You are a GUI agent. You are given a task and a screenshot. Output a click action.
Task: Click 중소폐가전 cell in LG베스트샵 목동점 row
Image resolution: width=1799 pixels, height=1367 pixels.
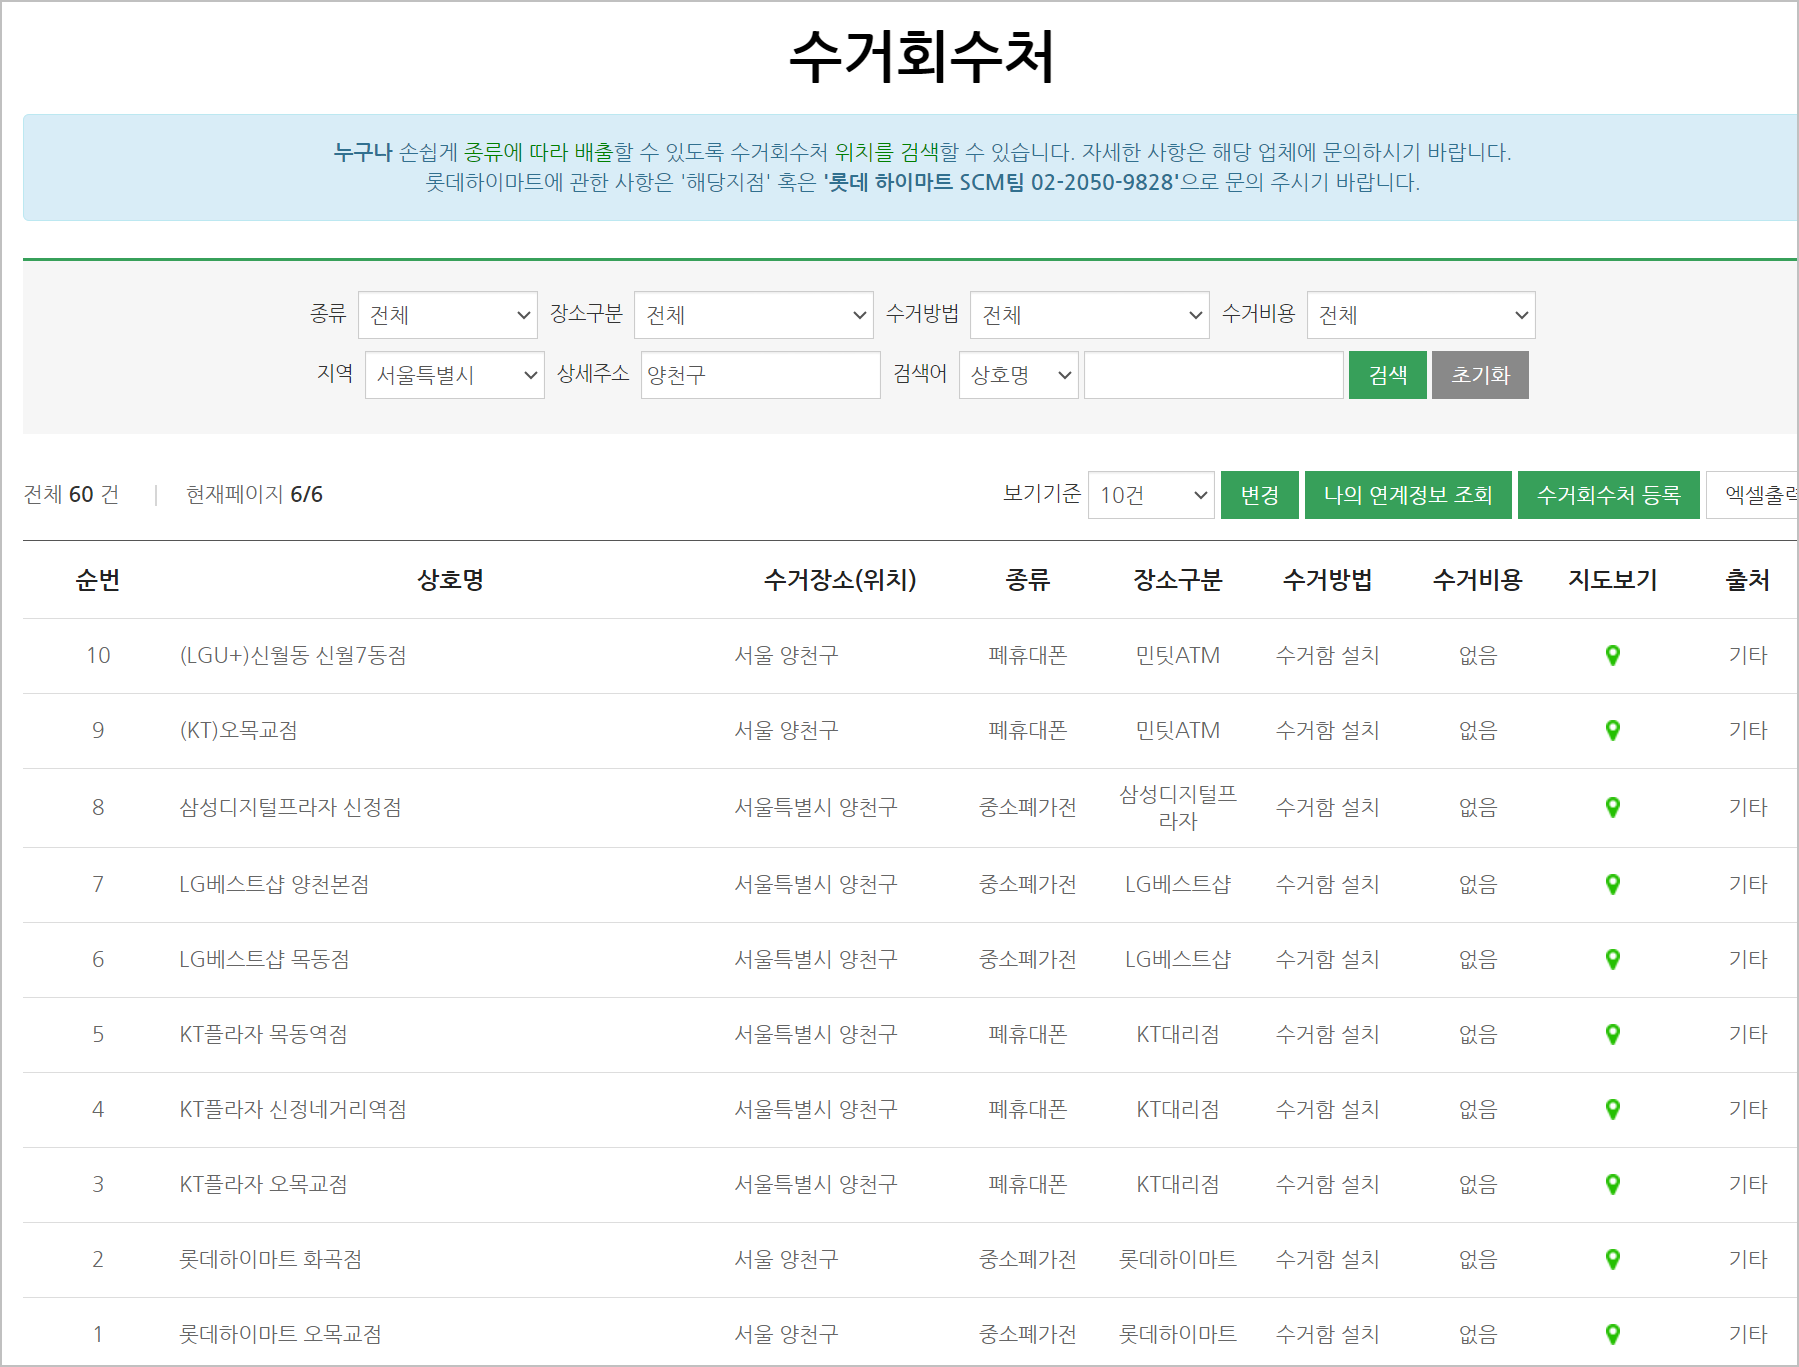click(1027, 959)
